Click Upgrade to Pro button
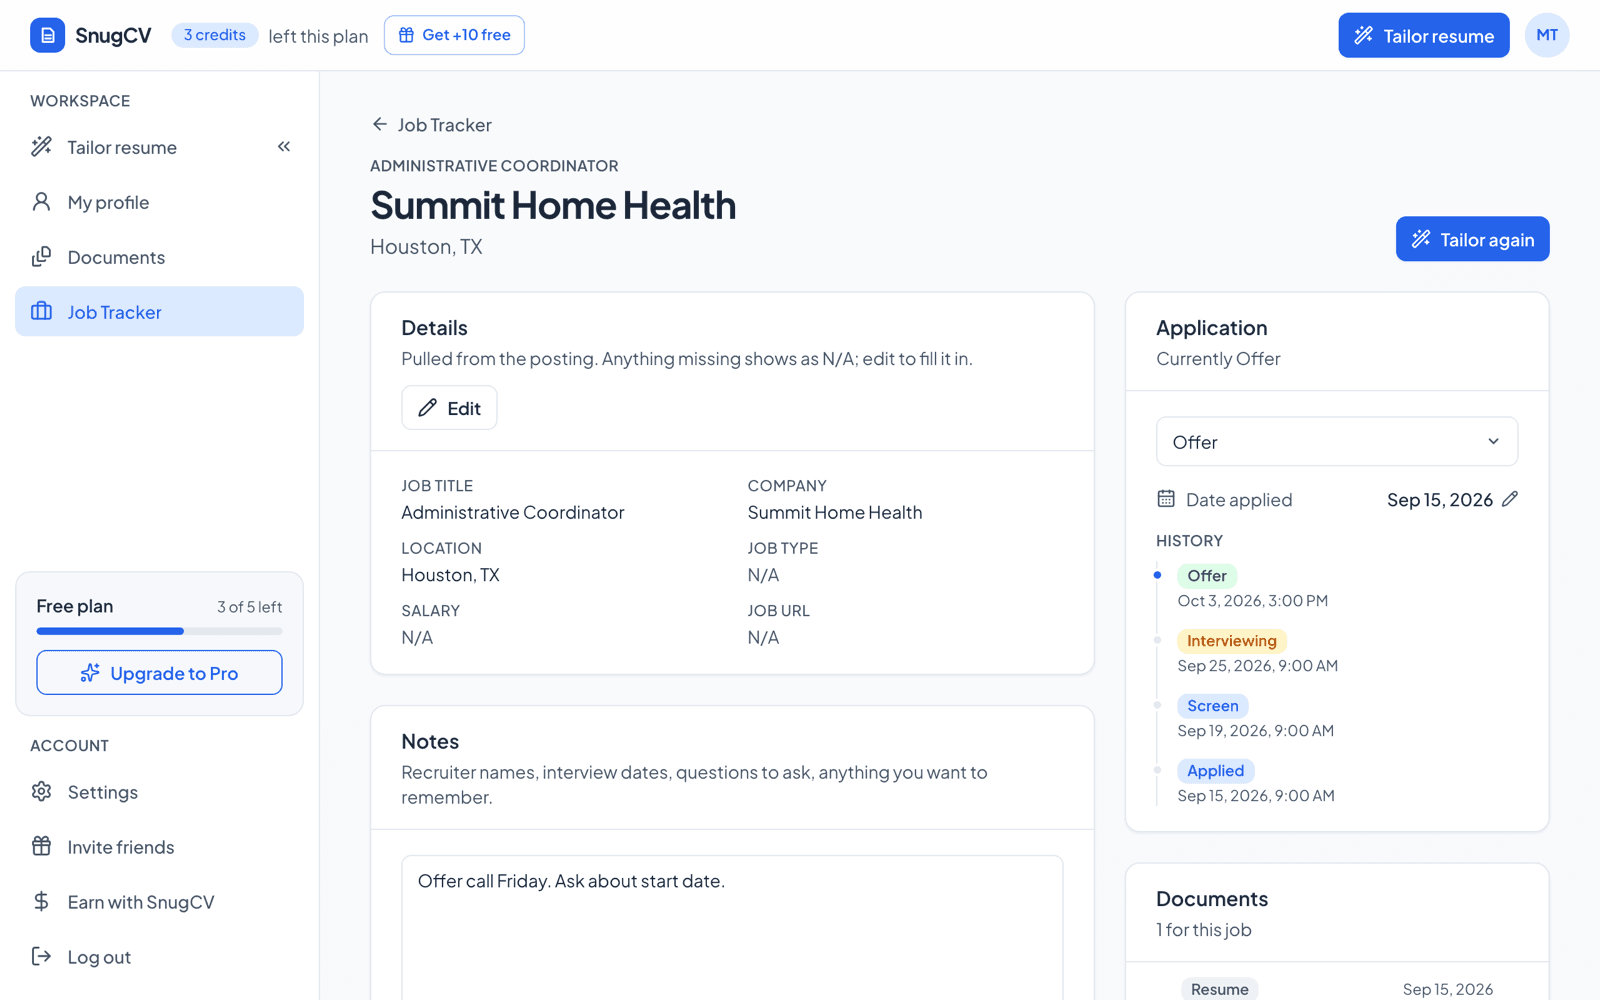This screenshot has width=1600, height=1000. (x=159, y=673)
